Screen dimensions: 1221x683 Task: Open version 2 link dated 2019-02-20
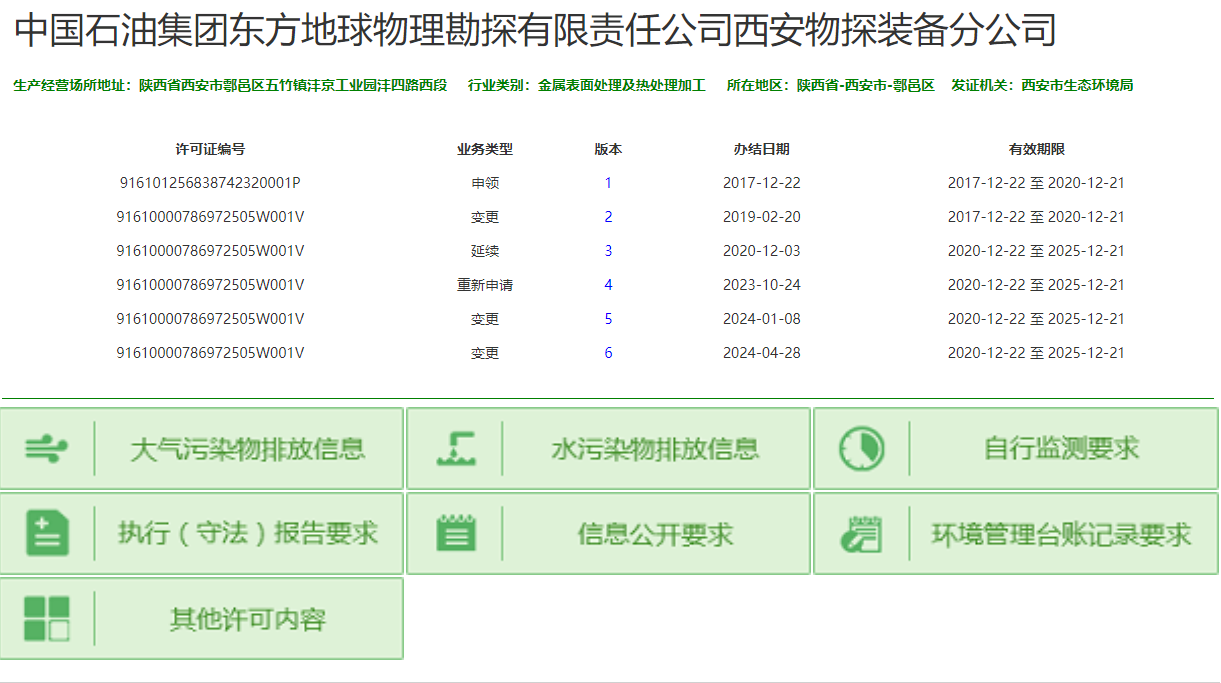point(608,217)
